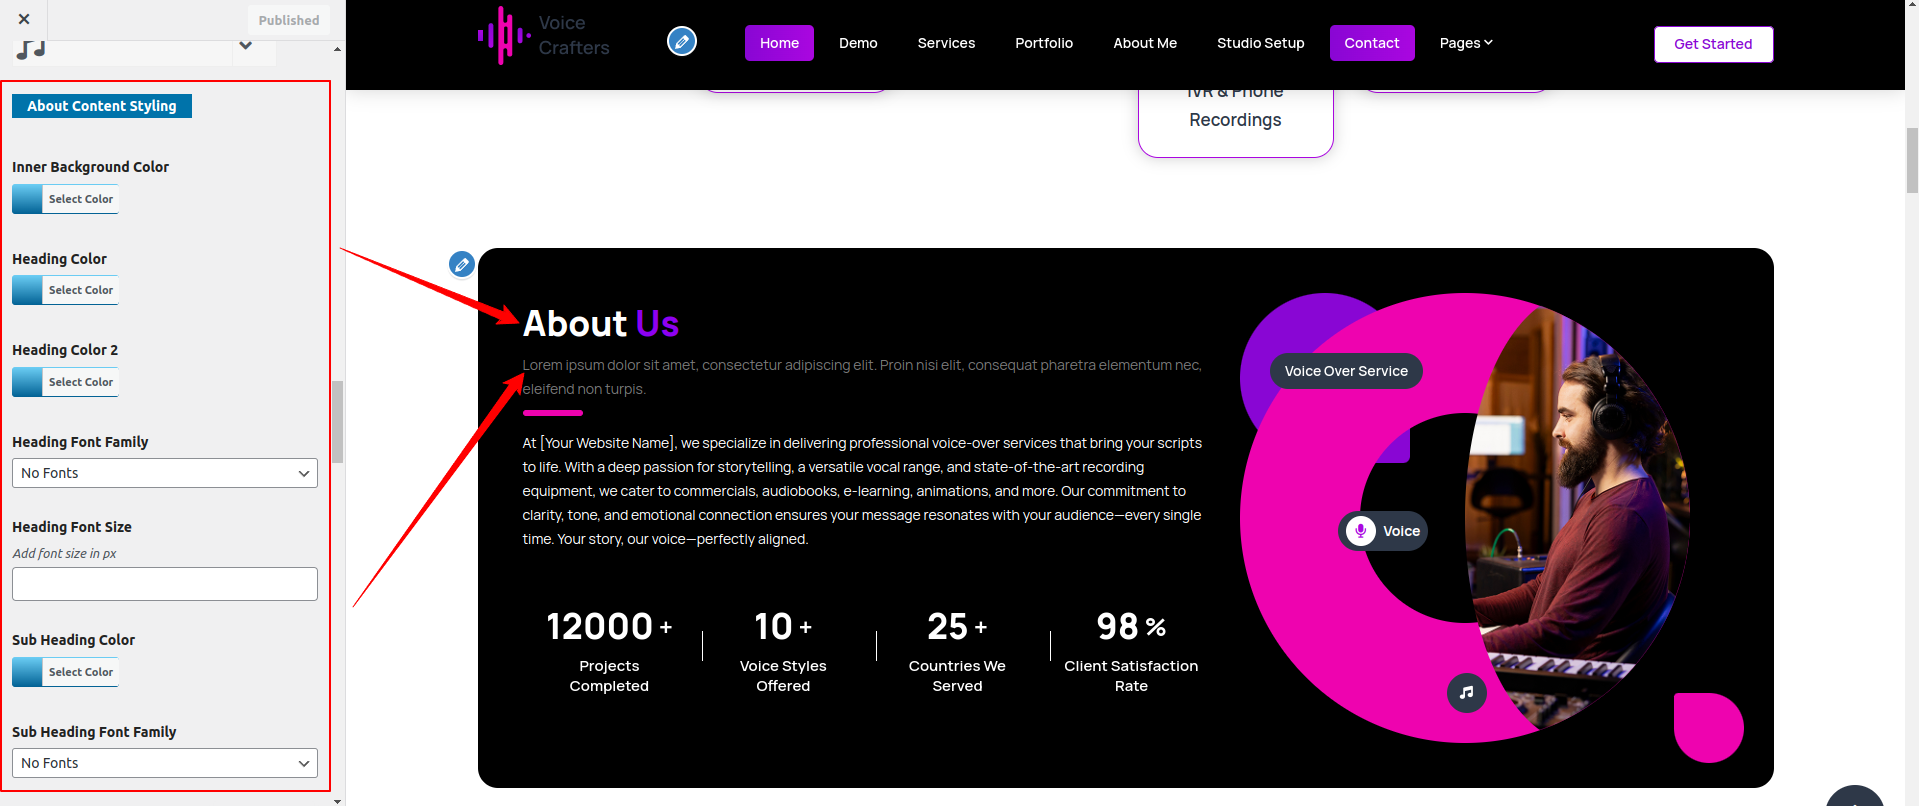This screenshot has width=1919, height=806.
Task: Click the scroll-to-top button at bottom right
Action: [x=1854, y=797]
